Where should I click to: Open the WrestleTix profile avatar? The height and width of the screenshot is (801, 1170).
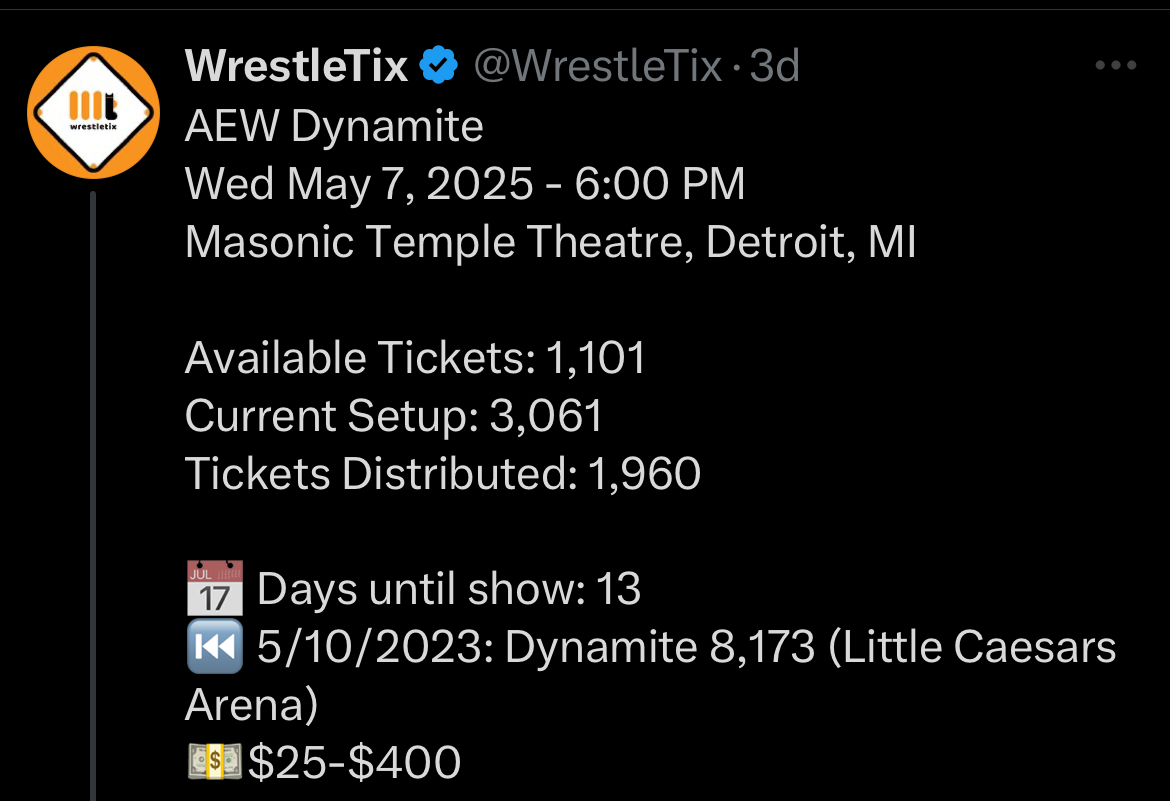[93, 112]
